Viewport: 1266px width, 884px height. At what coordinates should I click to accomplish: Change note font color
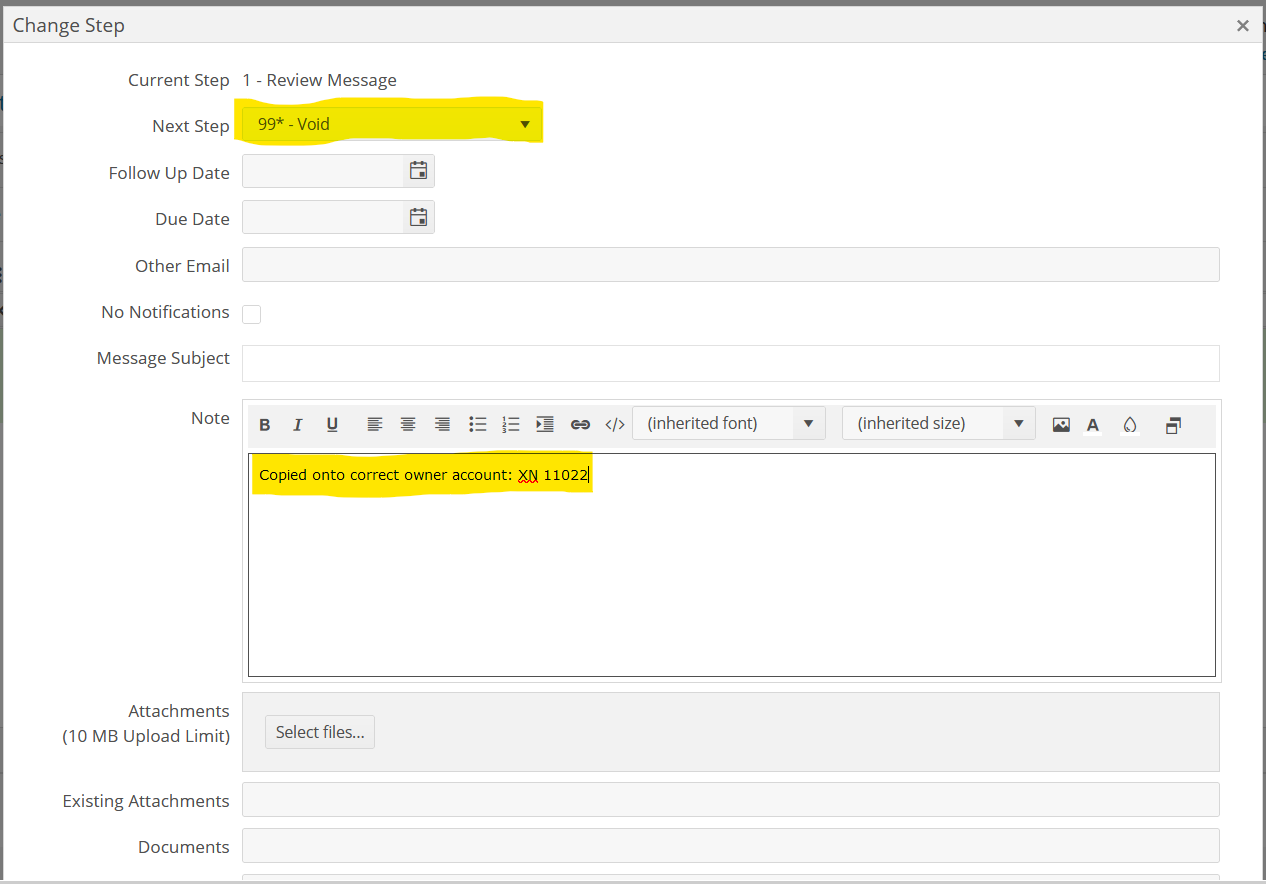(1093, 424)
